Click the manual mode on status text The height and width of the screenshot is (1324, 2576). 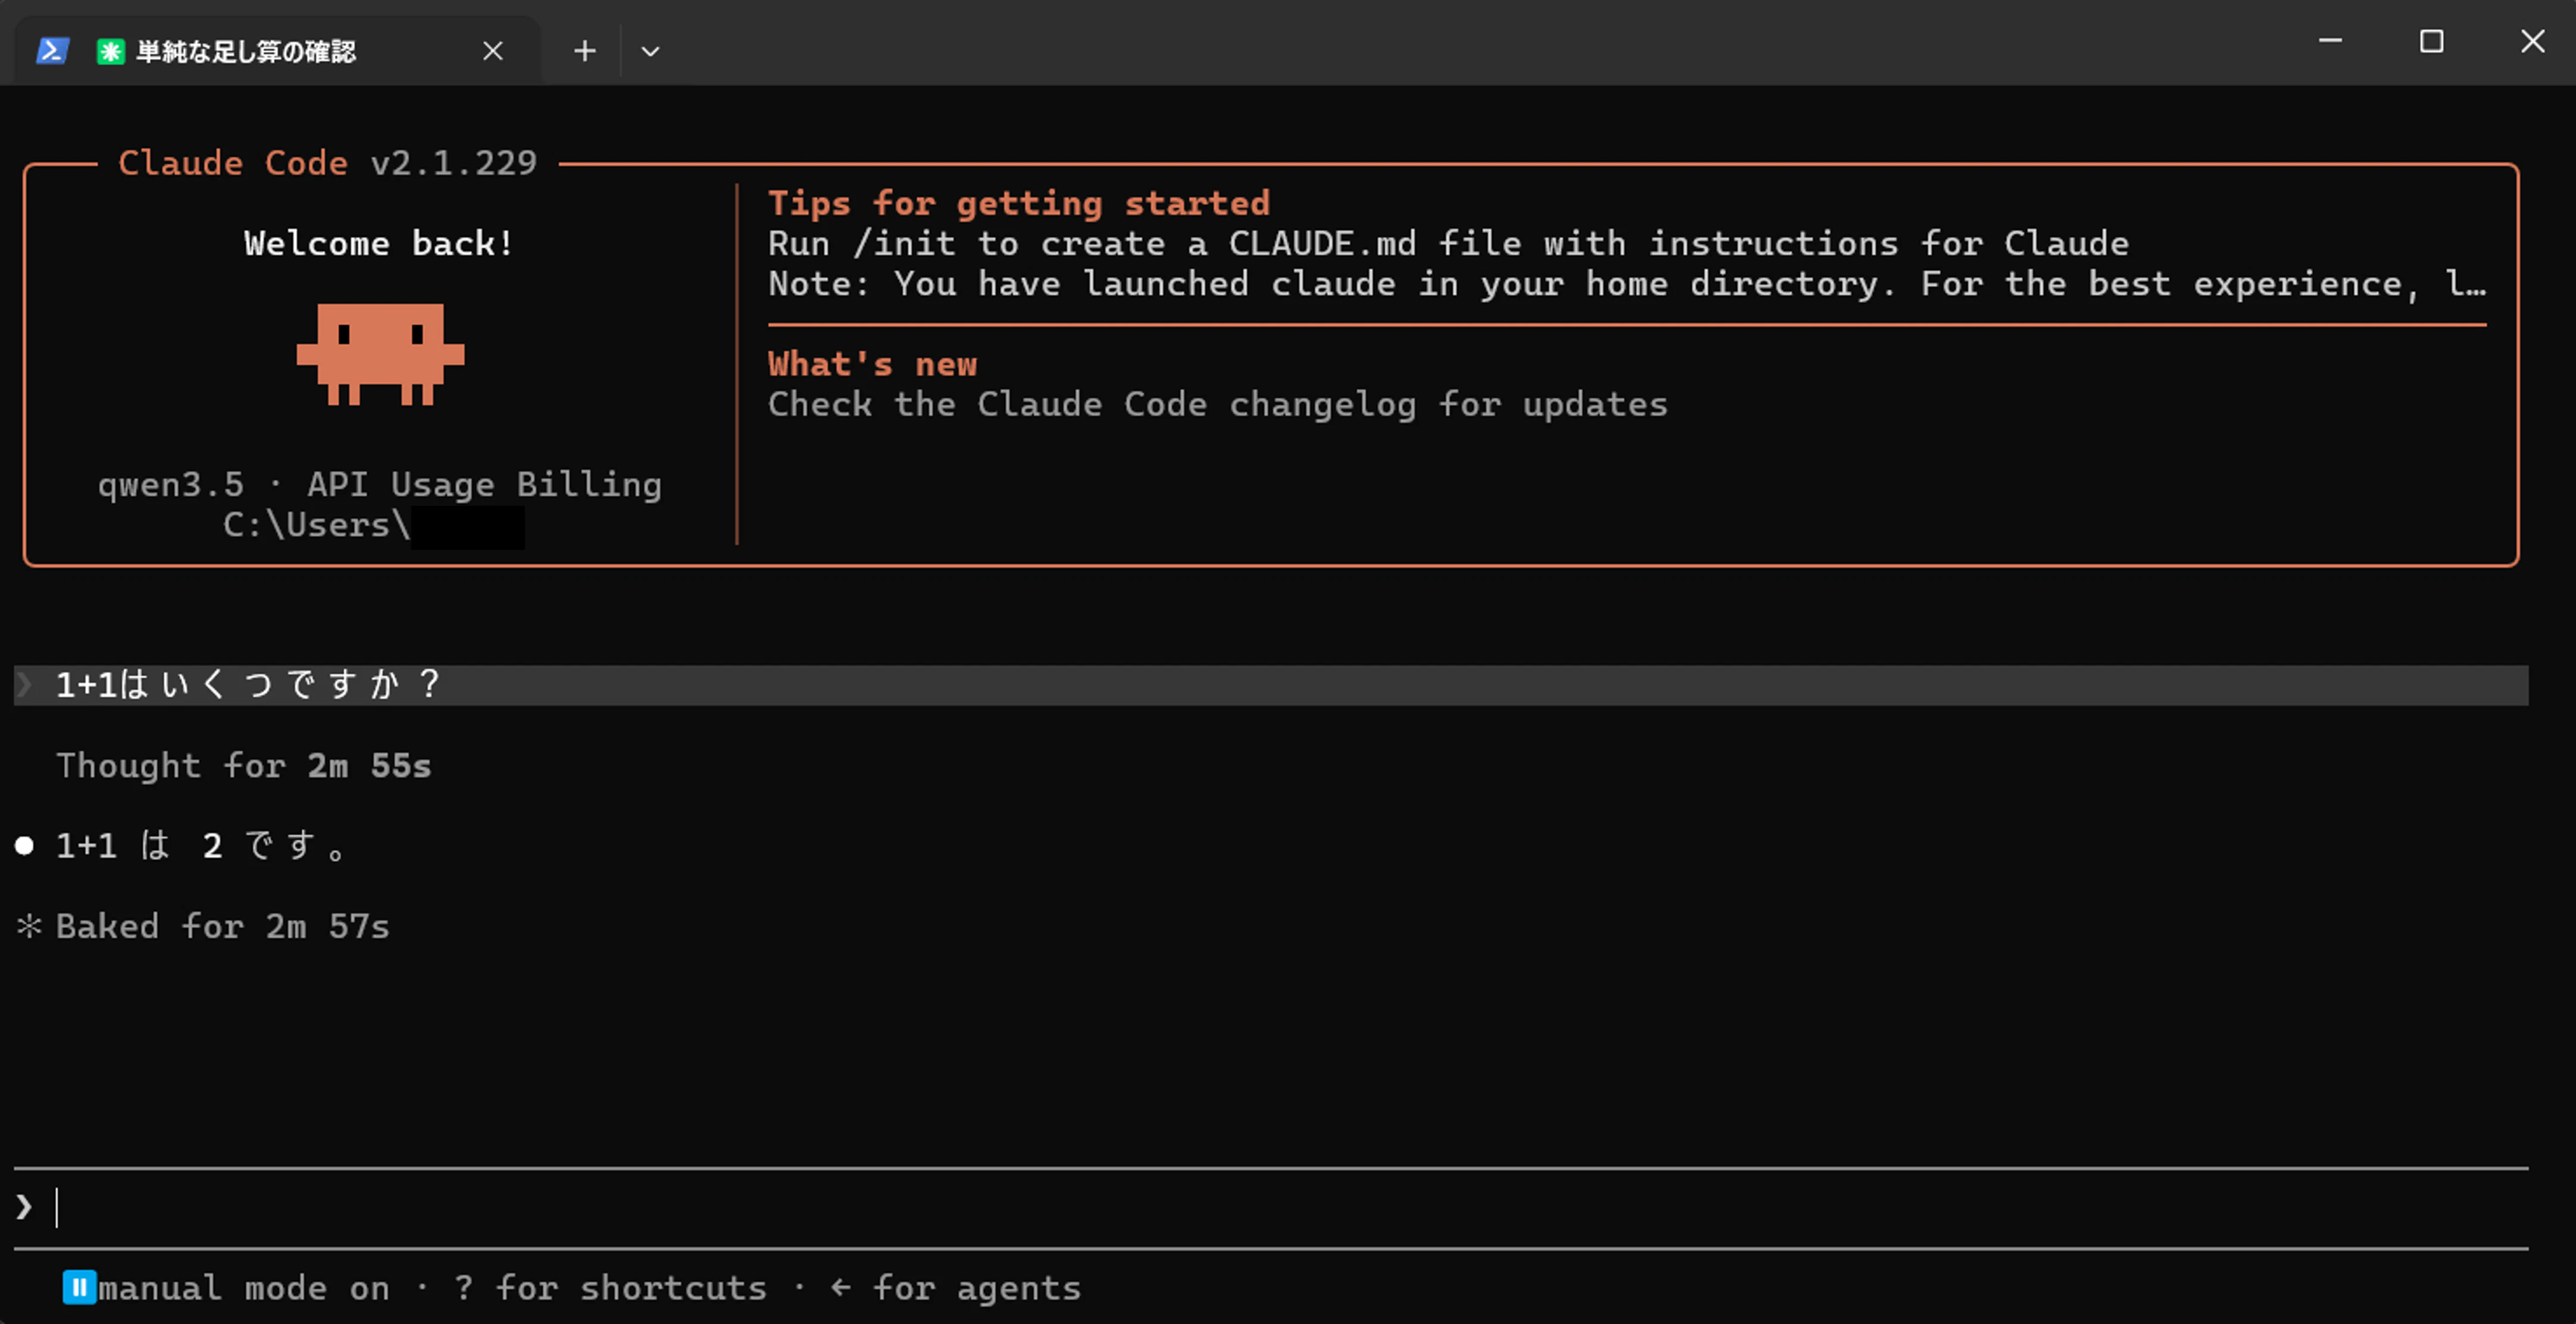pos(244,1288)
